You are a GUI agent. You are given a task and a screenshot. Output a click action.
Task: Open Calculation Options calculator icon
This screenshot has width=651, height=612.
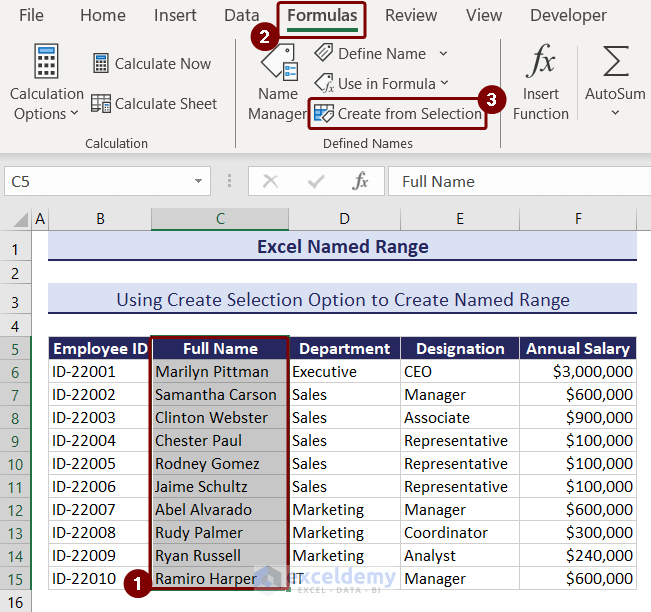tap(46, 61)
